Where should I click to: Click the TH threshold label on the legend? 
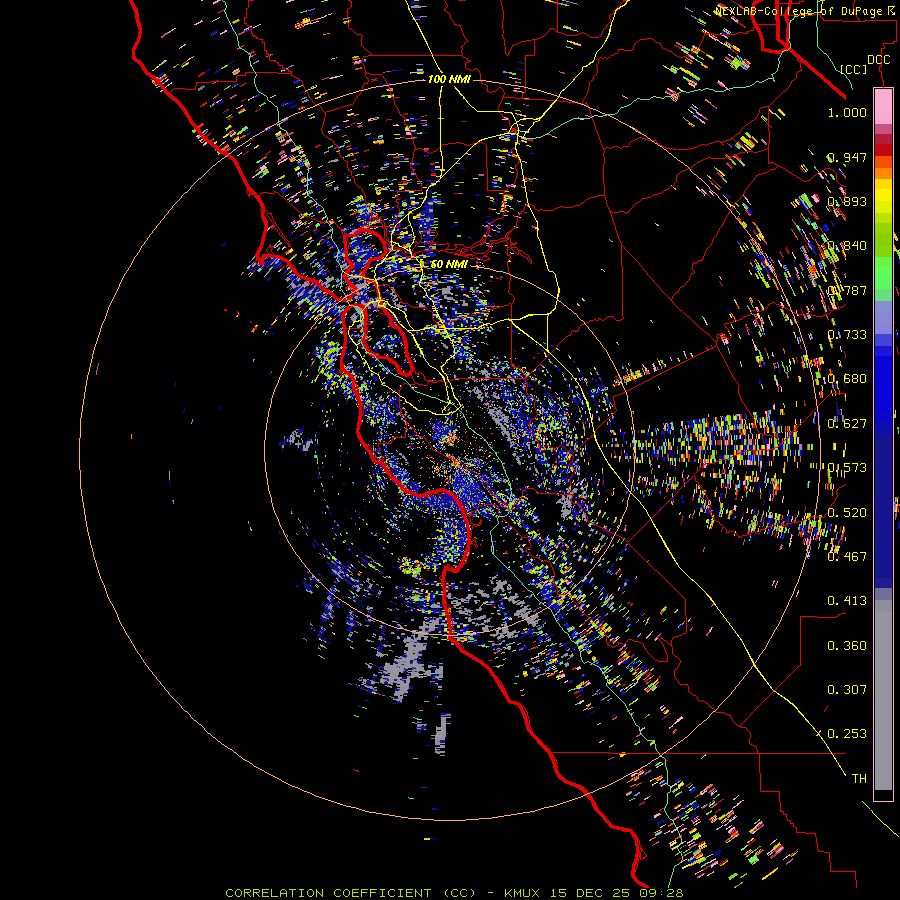tap(859, 779)
